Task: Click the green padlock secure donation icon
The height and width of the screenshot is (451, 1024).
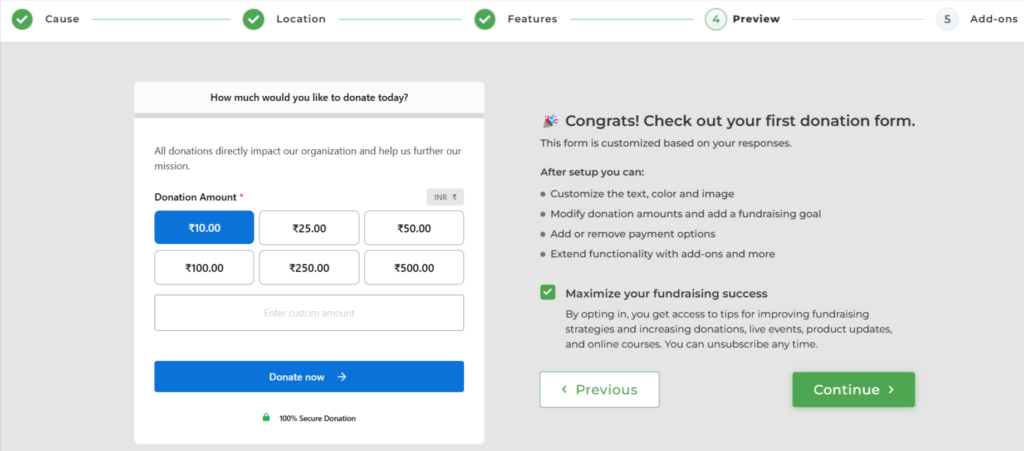Action: [x=266, y=418]
